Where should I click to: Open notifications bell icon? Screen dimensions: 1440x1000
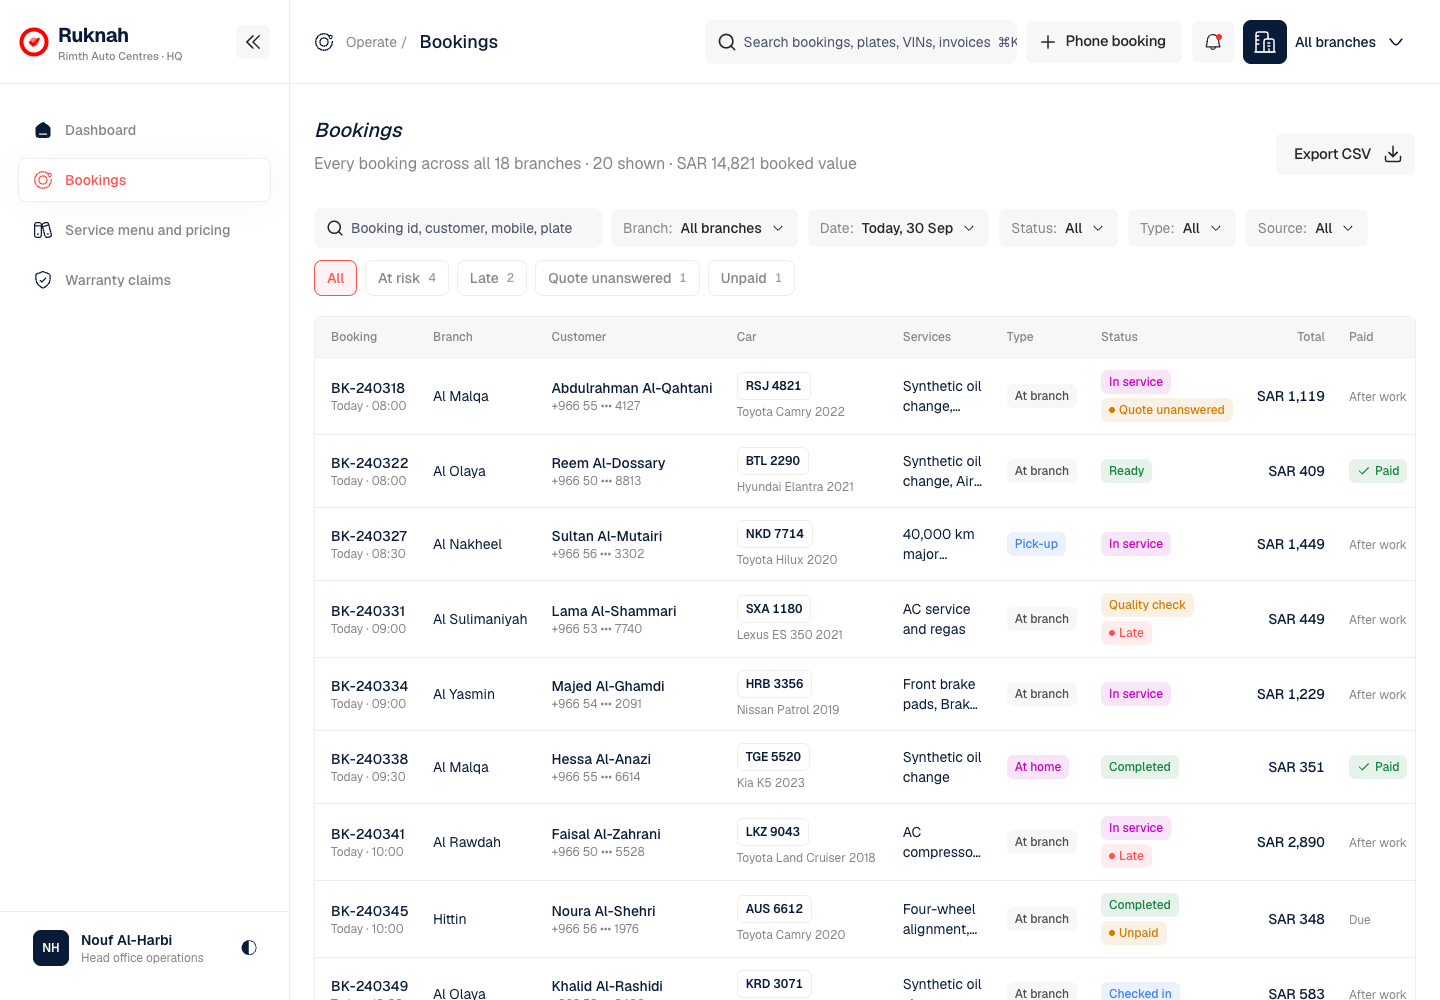click(x=1213, y=42)
